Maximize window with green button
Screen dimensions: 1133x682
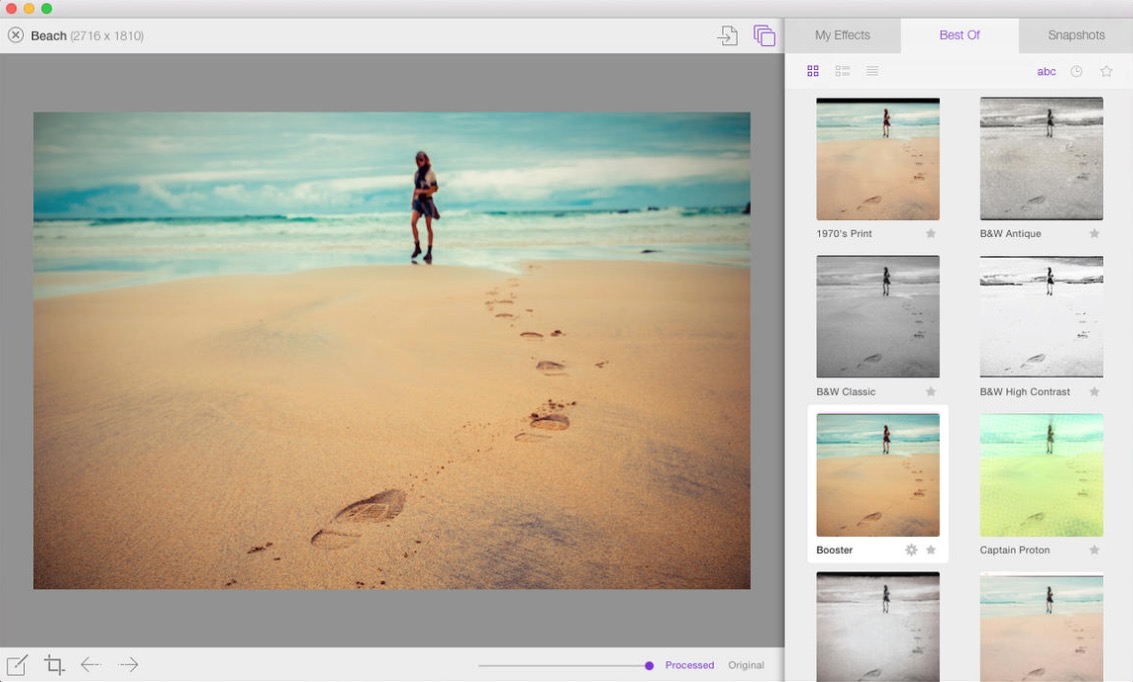(x=47, y=9)
